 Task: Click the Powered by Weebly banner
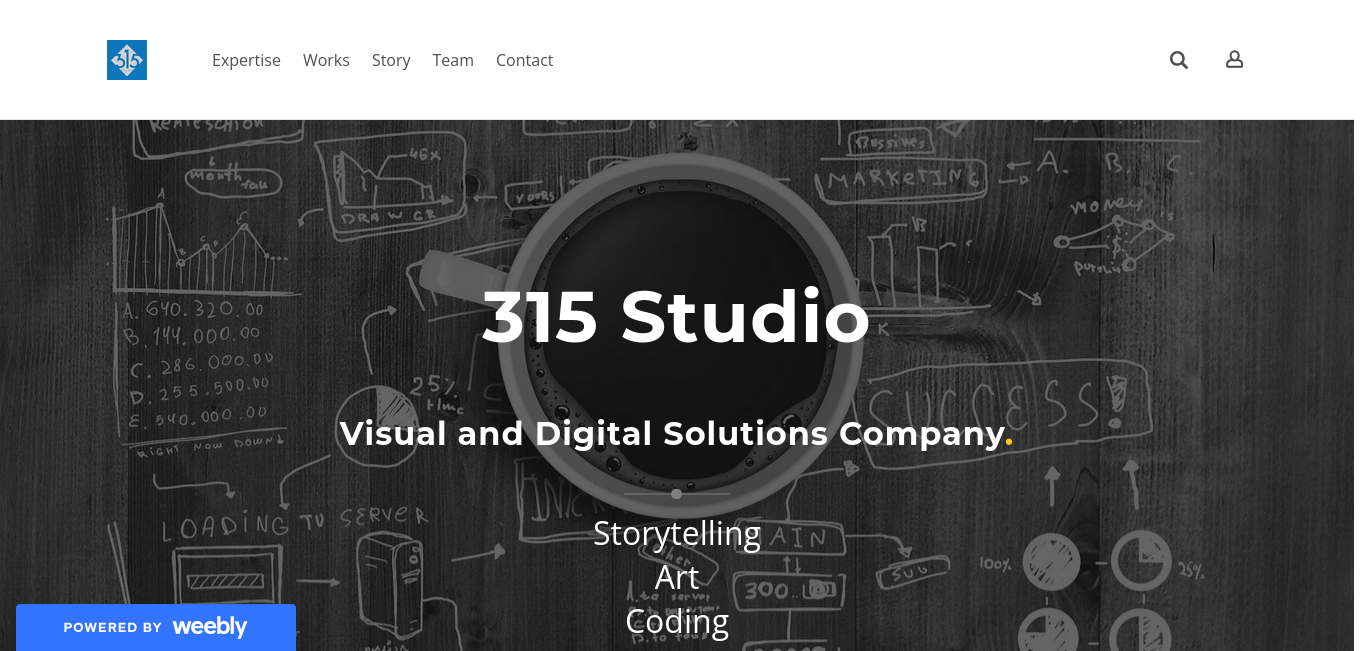point(156,627)
